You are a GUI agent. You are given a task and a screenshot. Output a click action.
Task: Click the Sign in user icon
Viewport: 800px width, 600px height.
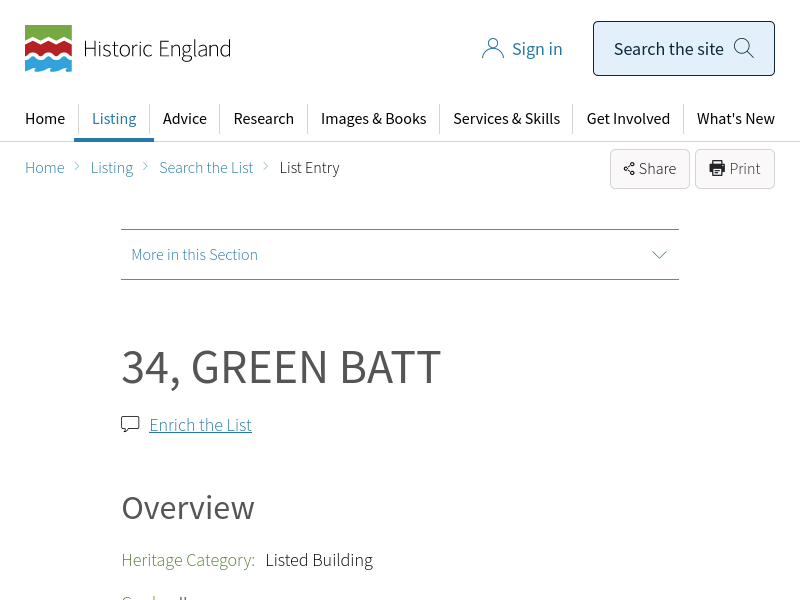(x=492, y=49)
